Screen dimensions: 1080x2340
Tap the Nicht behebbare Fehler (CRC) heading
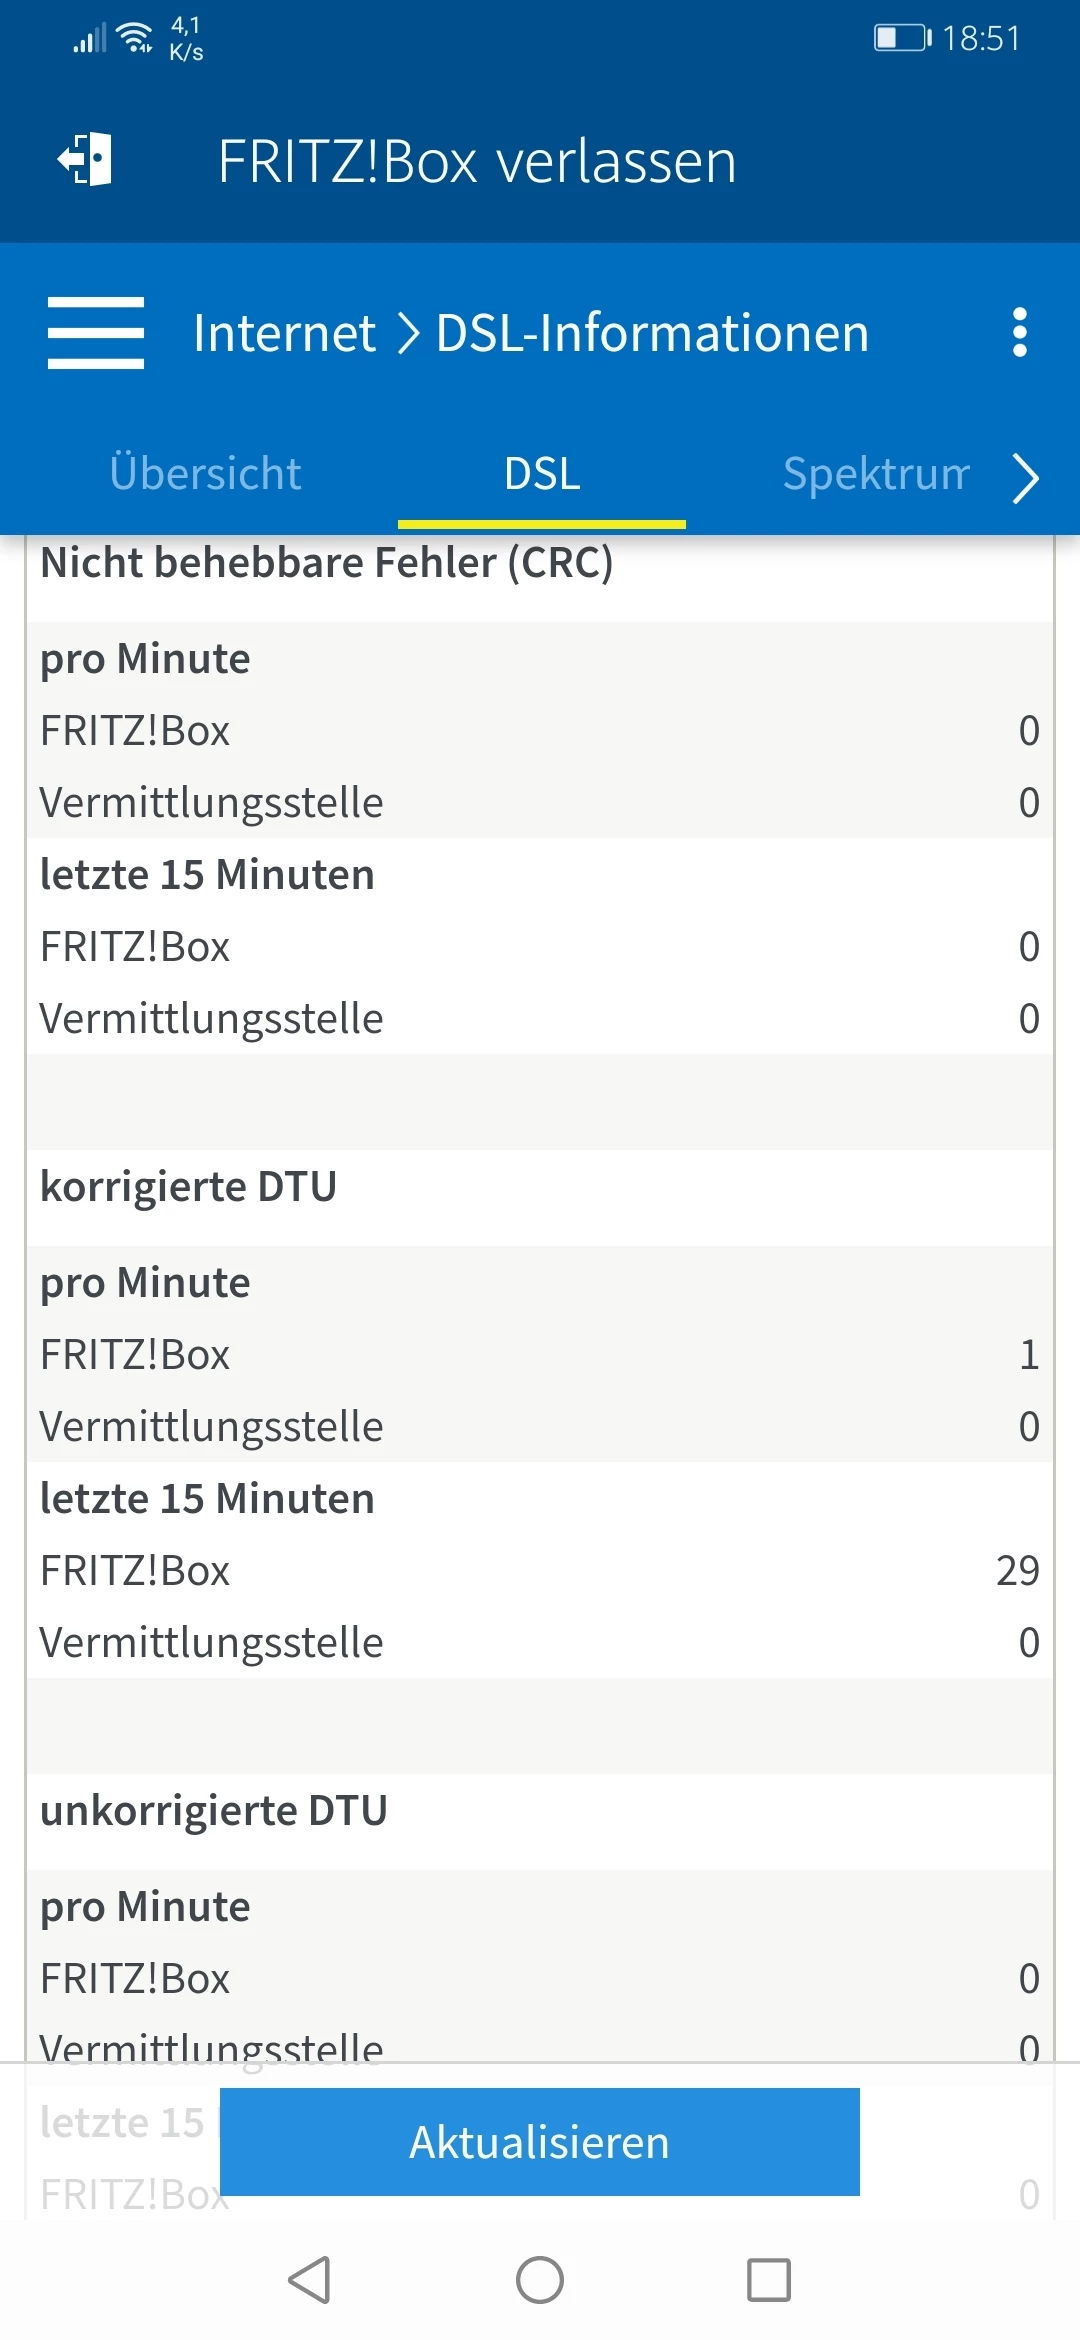[x=326, y=563]
